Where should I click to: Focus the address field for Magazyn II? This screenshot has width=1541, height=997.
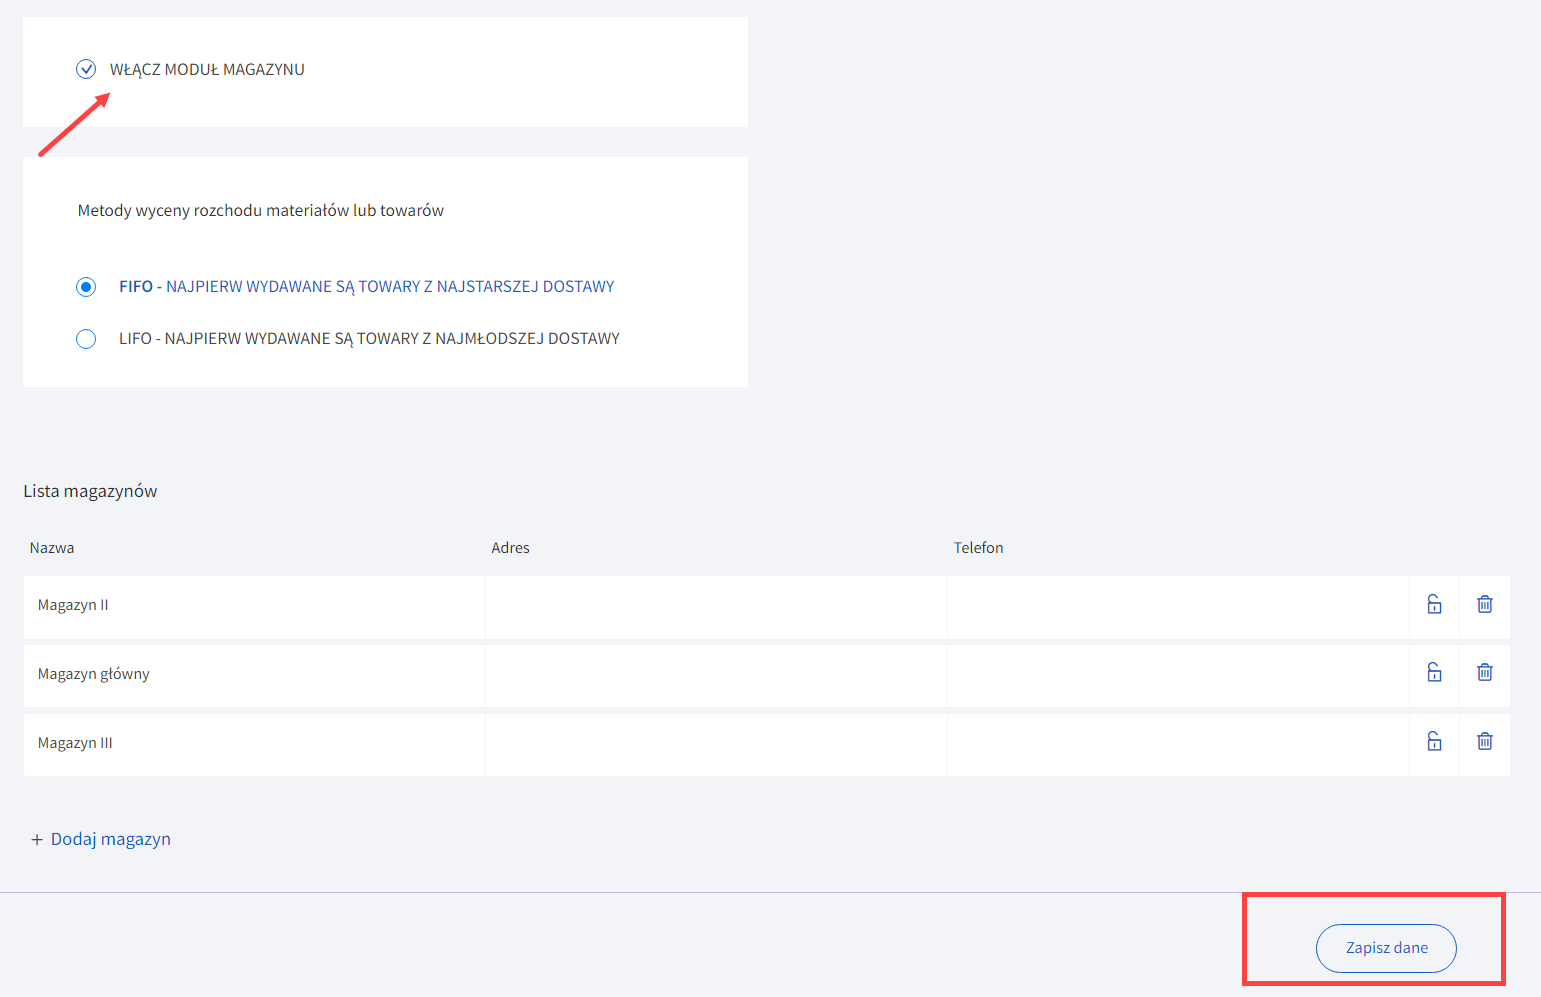[716, 606]
